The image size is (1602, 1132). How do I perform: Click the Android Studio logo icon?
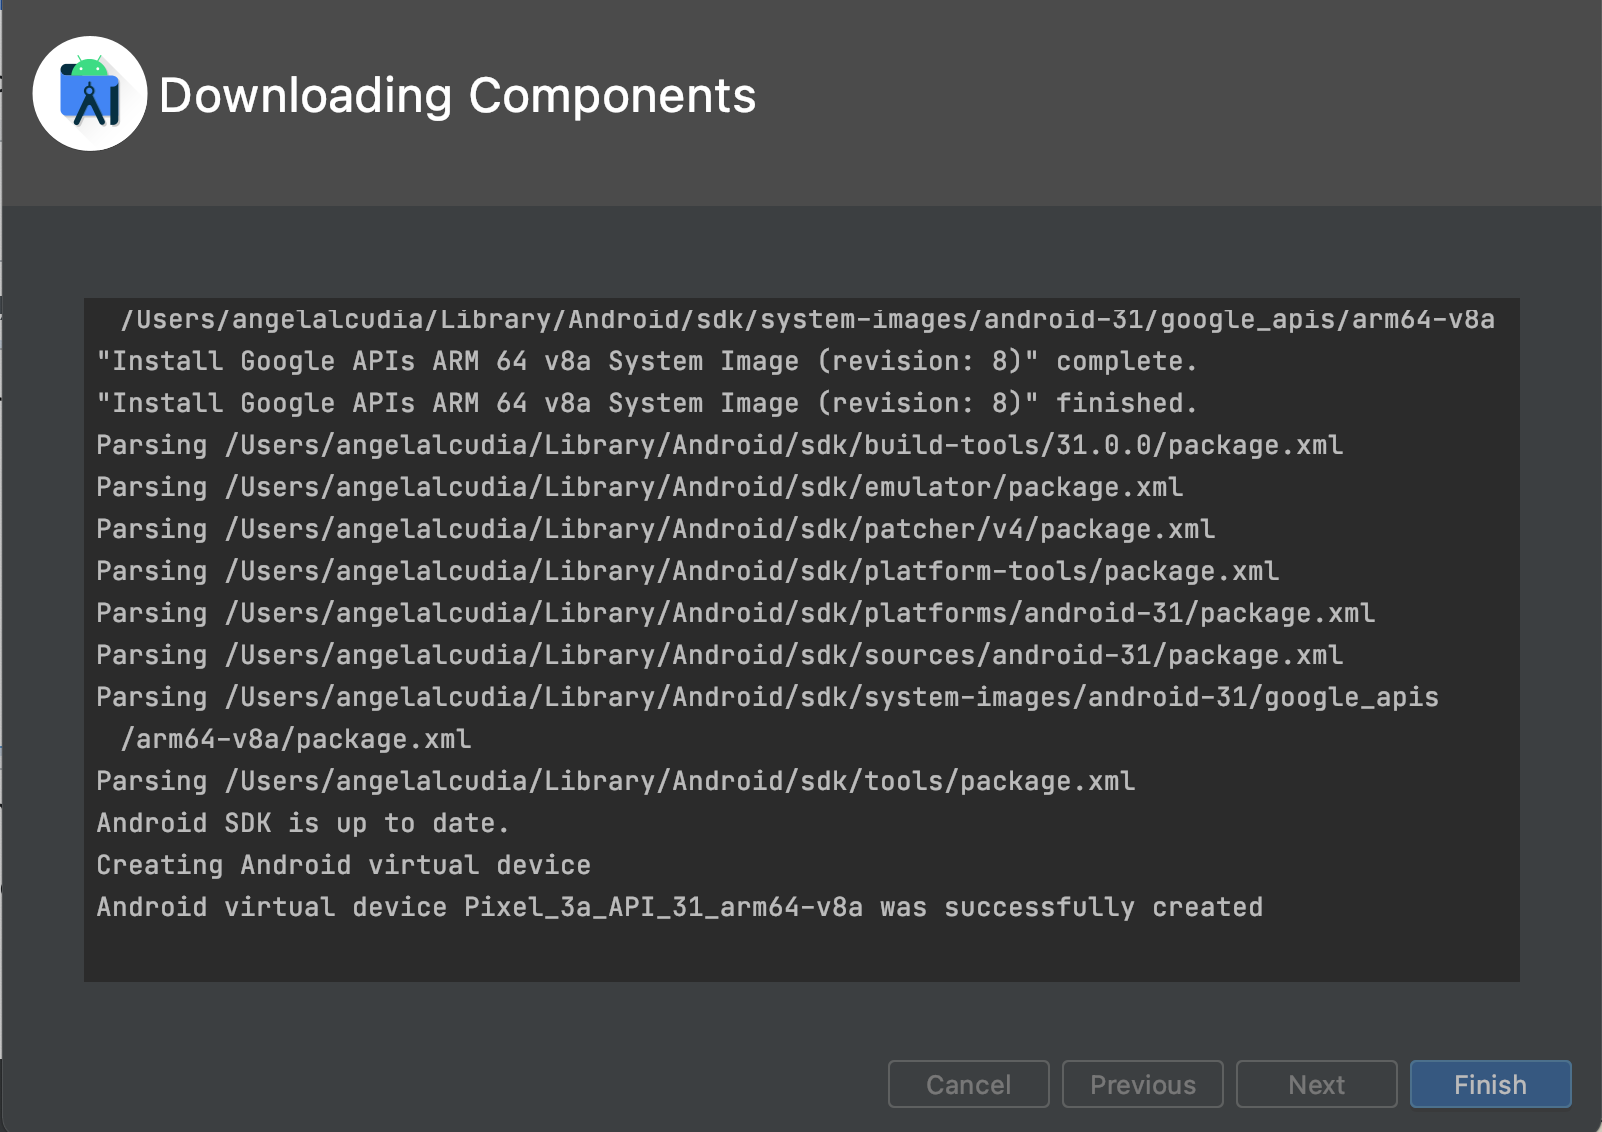pos(90,94)
